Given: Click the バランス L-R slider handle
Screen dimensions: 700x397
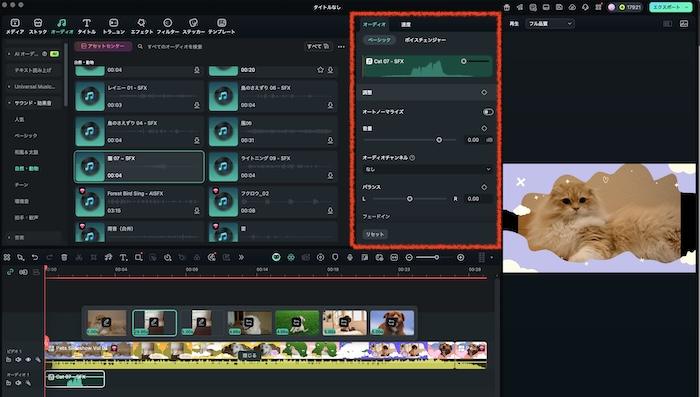Looking at the screenshot, I should point(410,199).
